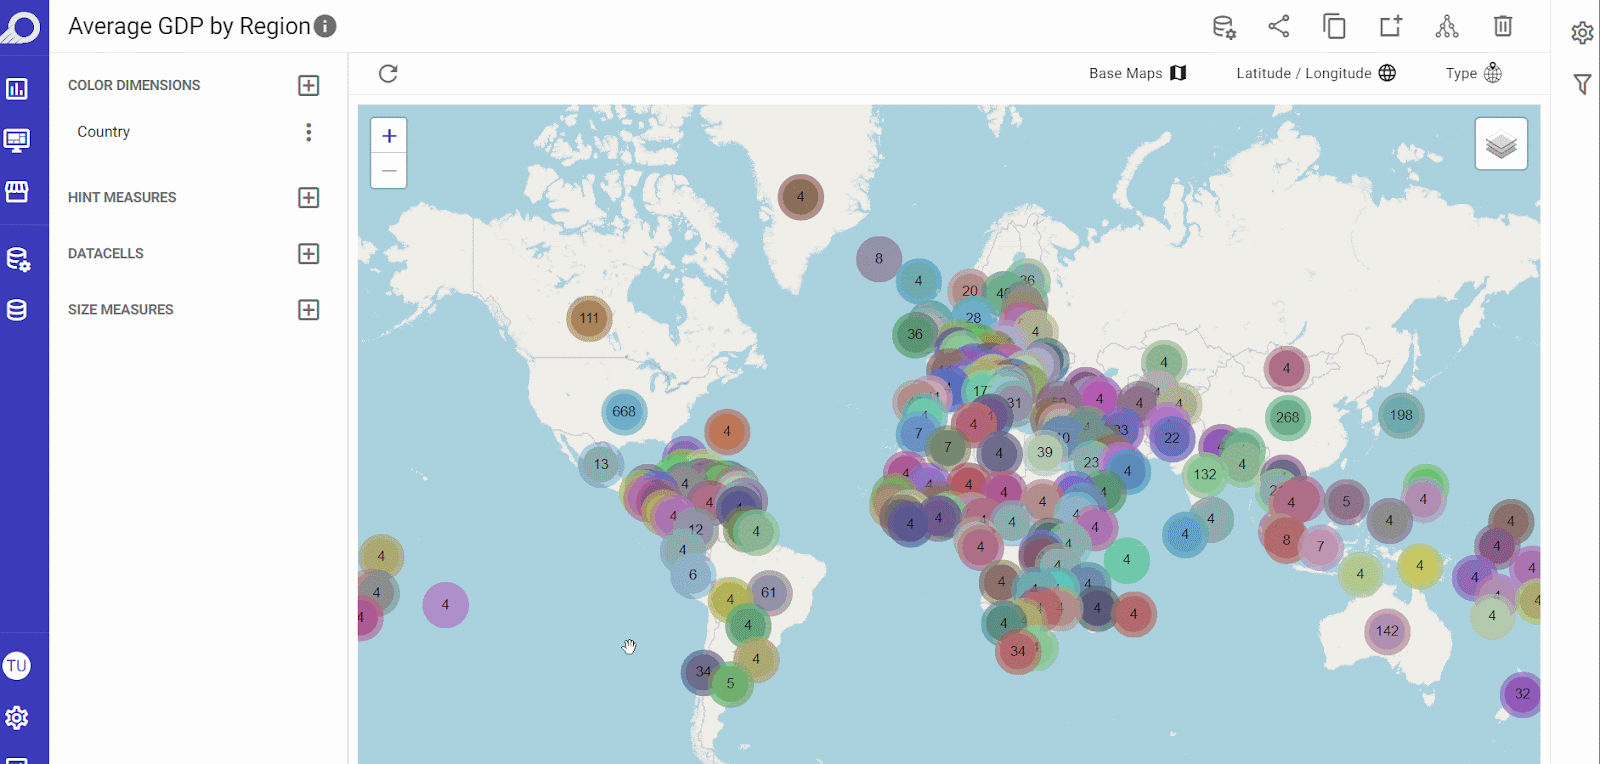
Task: Click the info icon beside the title
Action: pos(325,26)
